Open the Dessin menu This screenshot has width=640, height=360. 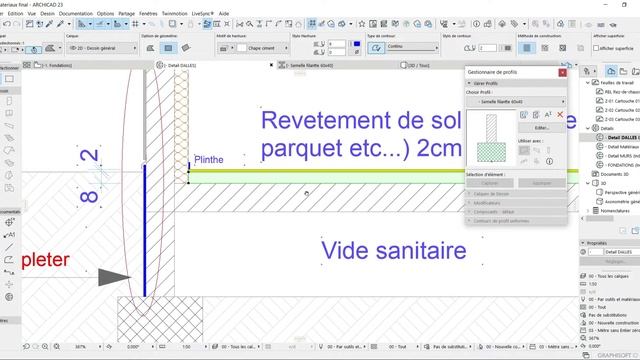click(x=47, y=13)
